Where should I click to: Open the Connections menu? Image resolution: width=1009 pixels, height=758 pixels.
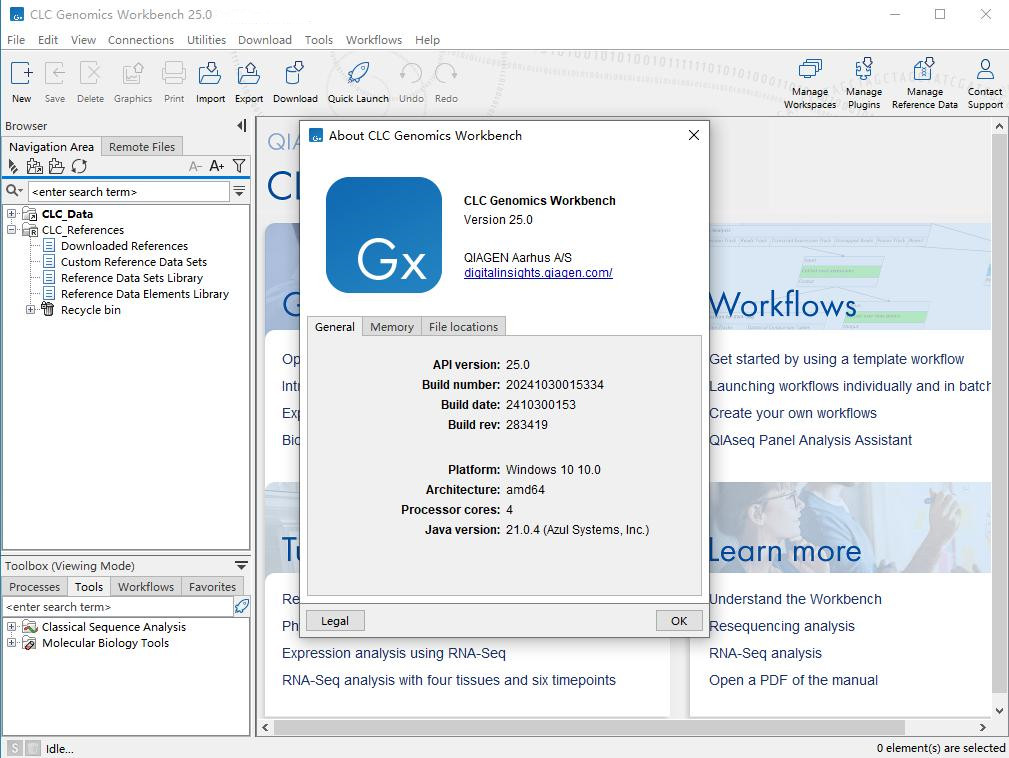pyautogui.click(x=141, y=40)
